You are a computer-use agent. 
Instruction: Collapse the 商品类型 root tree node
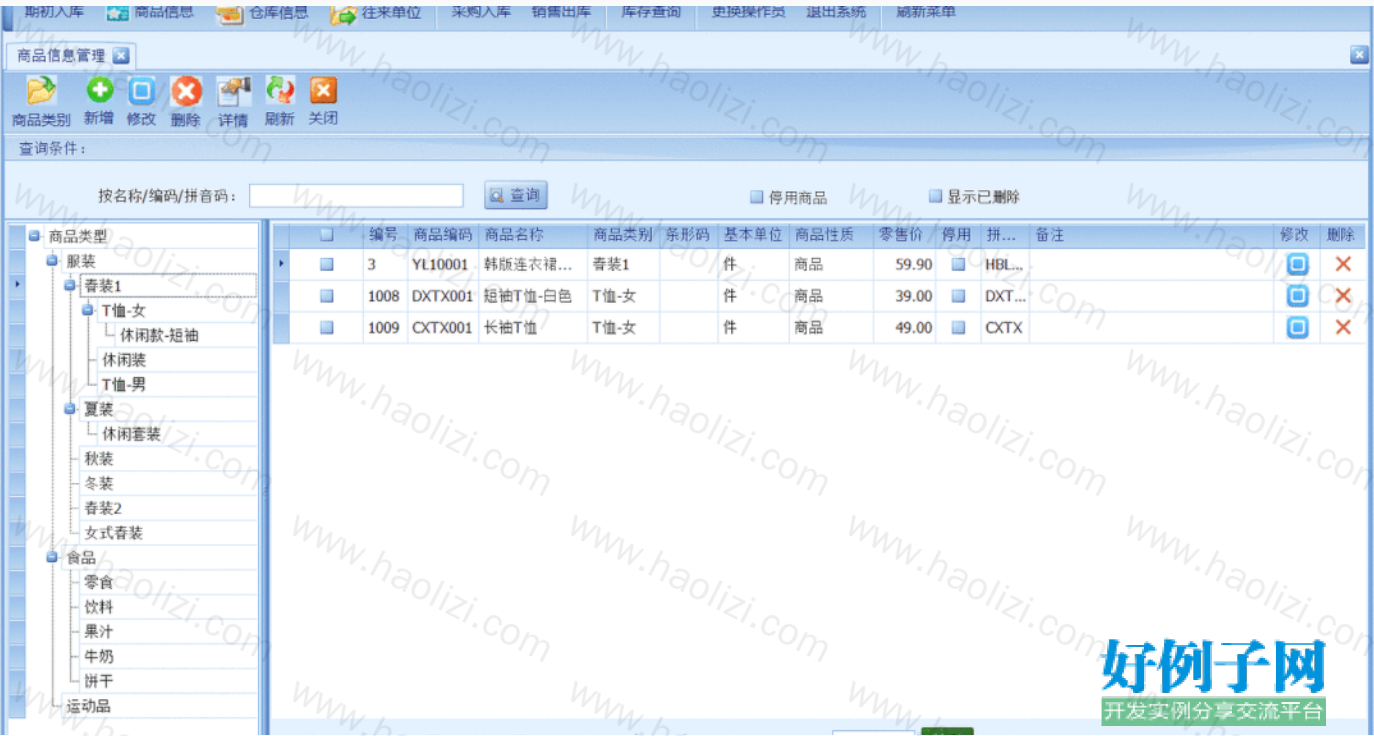click(34, 236)
